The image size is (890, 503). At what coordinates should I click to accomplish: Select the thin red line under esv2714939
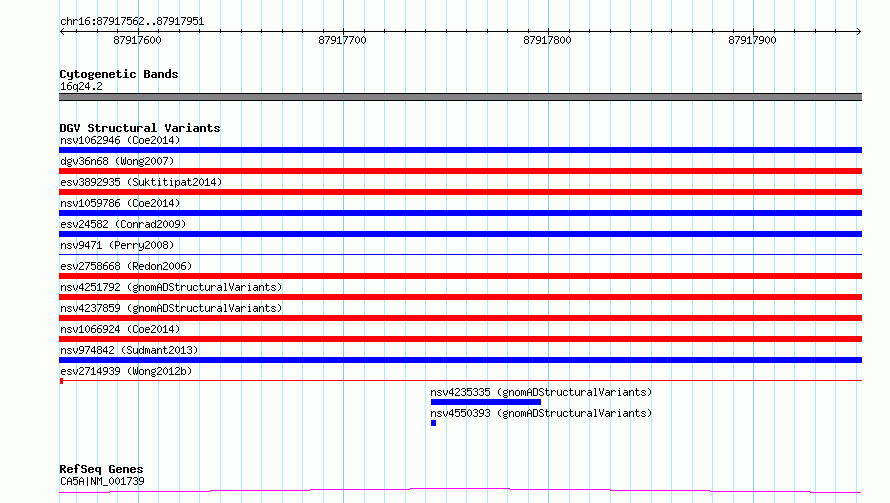460,380
